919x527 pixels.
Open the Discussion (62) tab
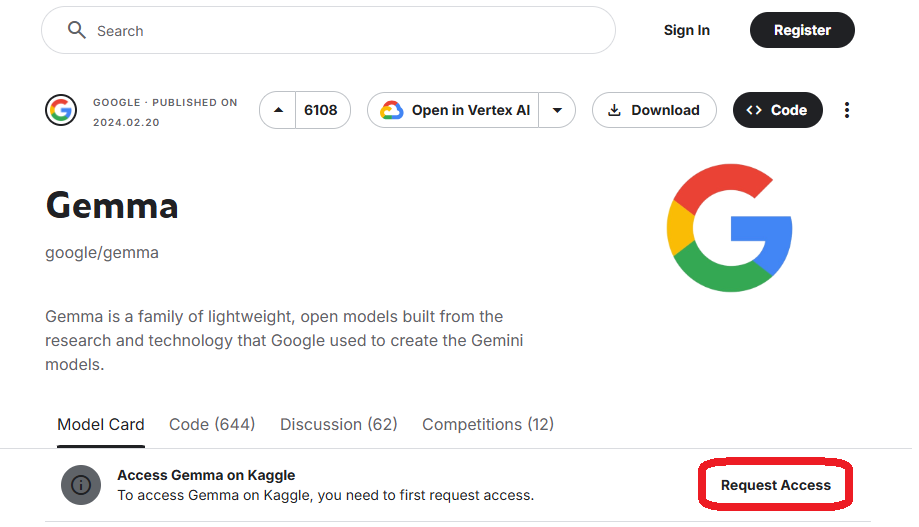(x=339, y=424)
